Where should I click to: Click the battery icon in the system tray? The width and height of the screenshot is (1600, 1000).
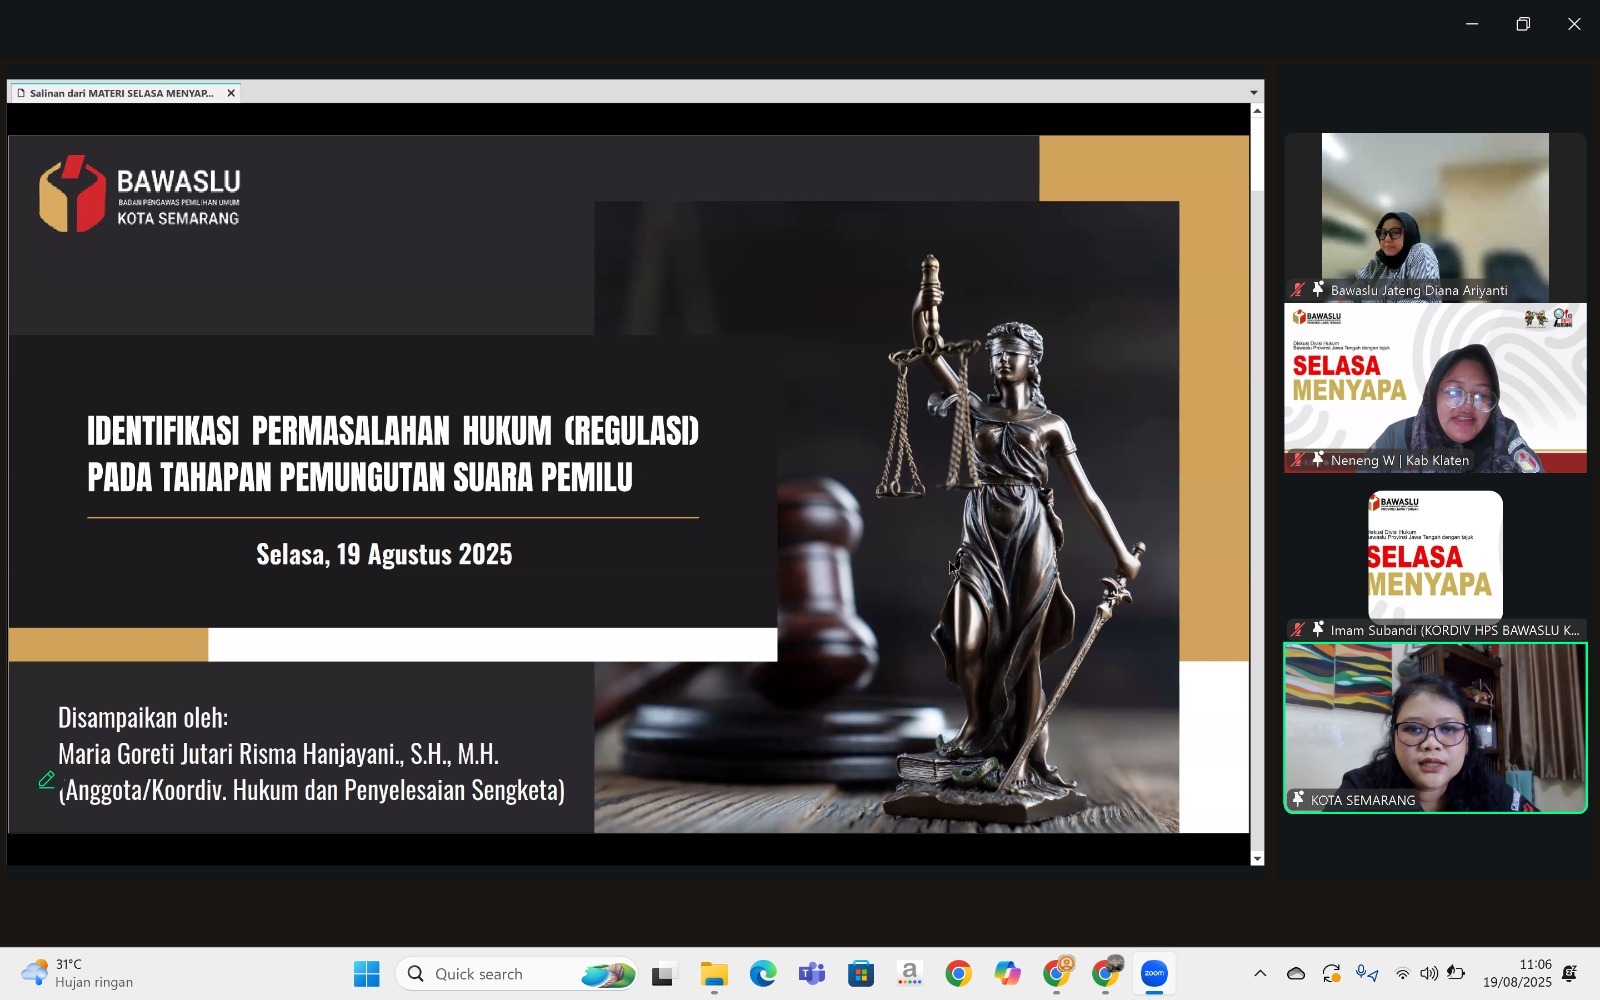coord(1457,973)
